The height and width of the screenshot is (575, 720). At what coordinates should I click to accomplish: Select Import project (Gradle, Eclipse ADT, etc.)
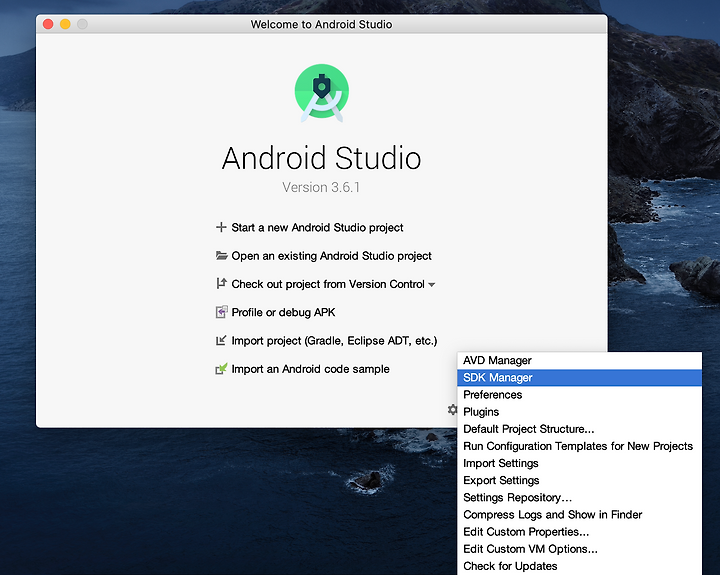point(334,341)
